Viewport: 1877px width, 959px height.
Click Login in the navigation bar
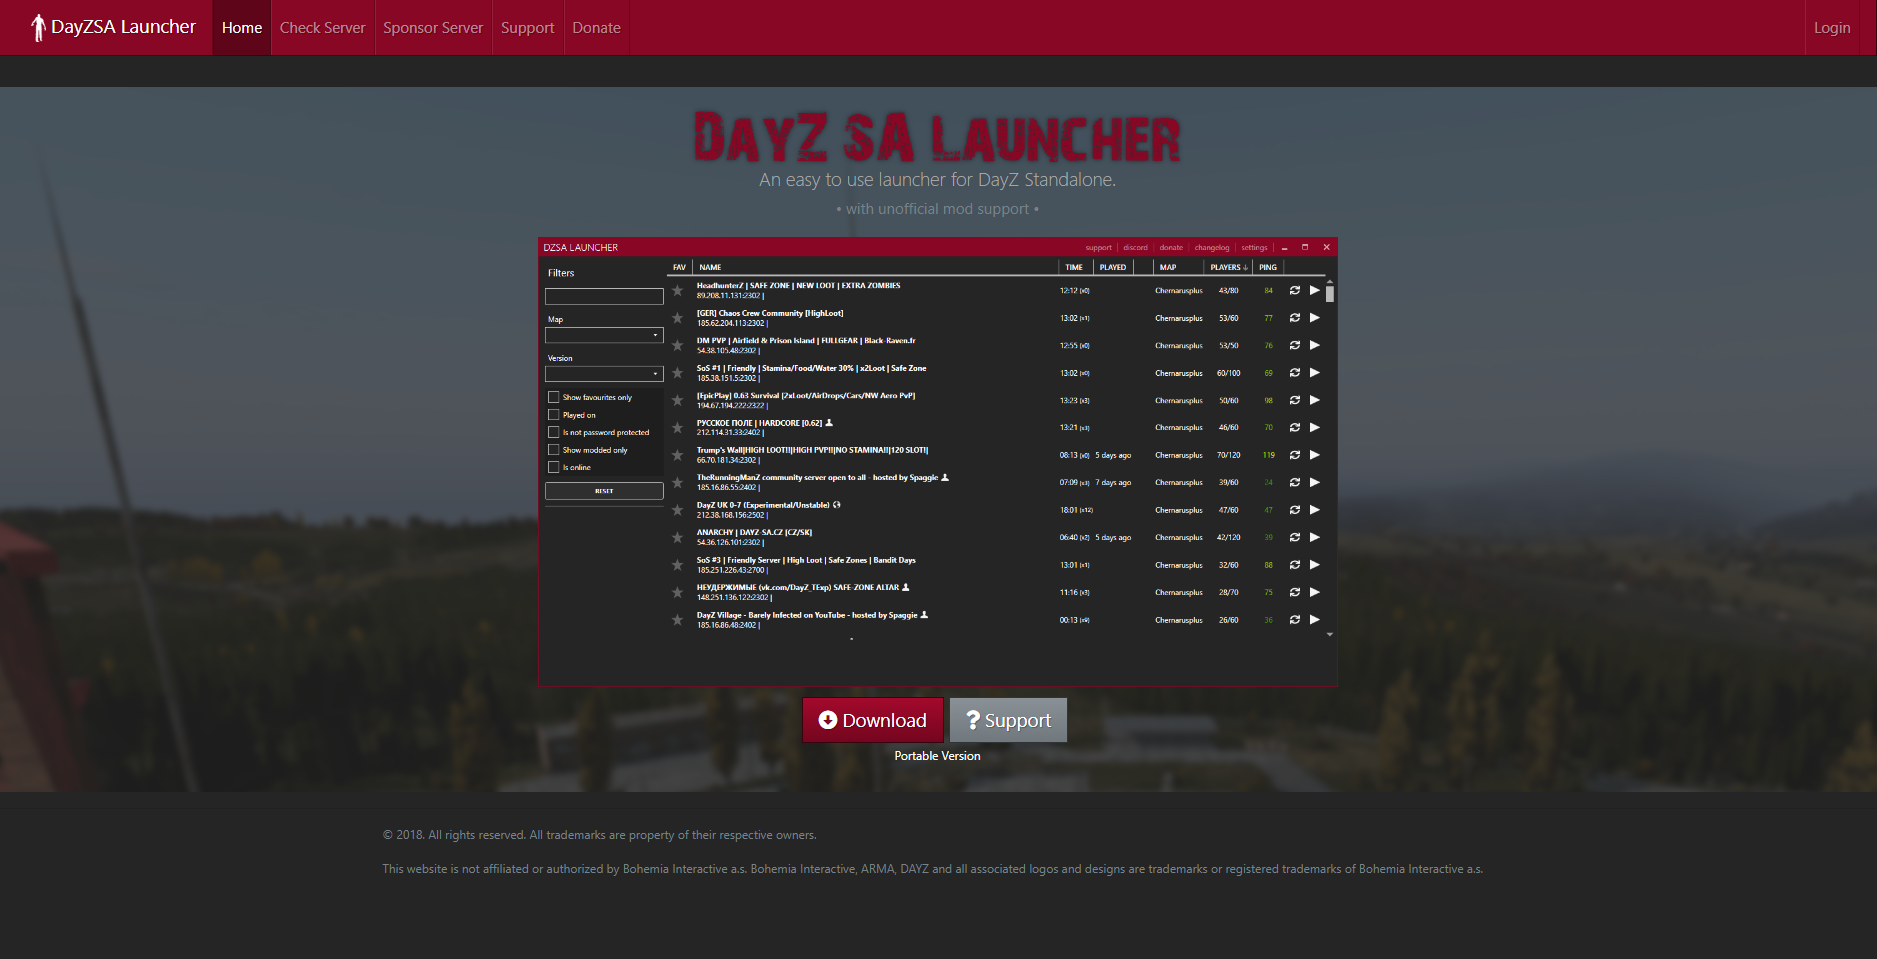click(x=1832, y=28)
